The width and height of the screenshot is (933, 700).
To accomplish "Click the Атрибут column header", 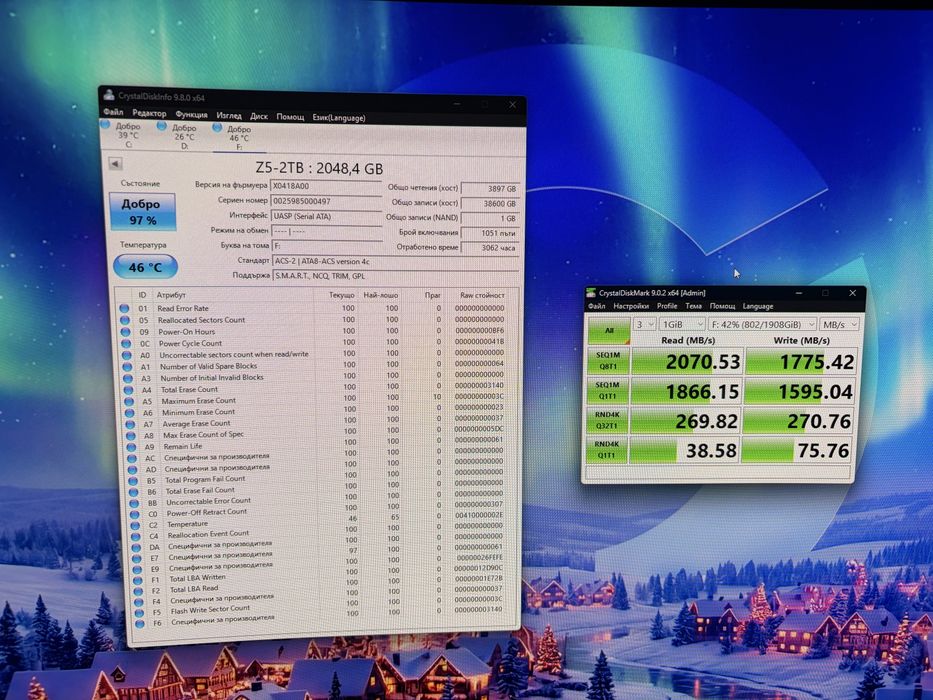I will [x=171, y=295].
